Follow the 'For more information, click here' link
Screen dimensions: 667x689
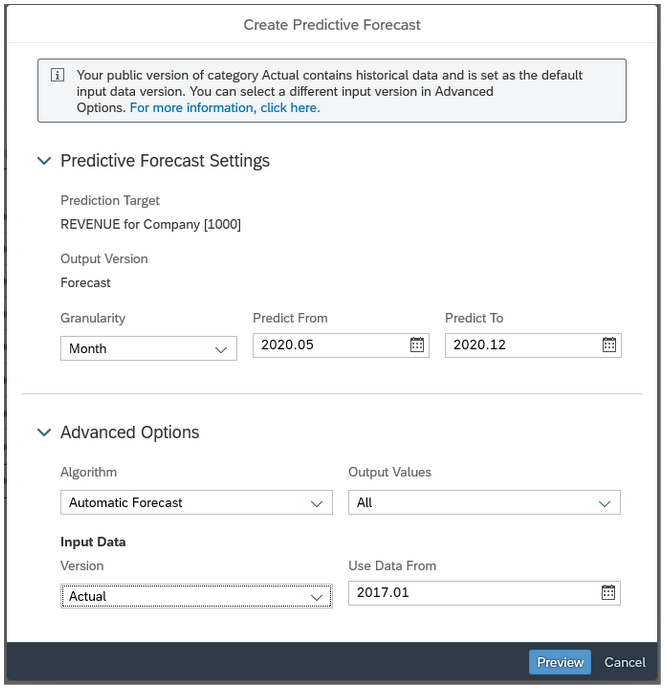225,108
